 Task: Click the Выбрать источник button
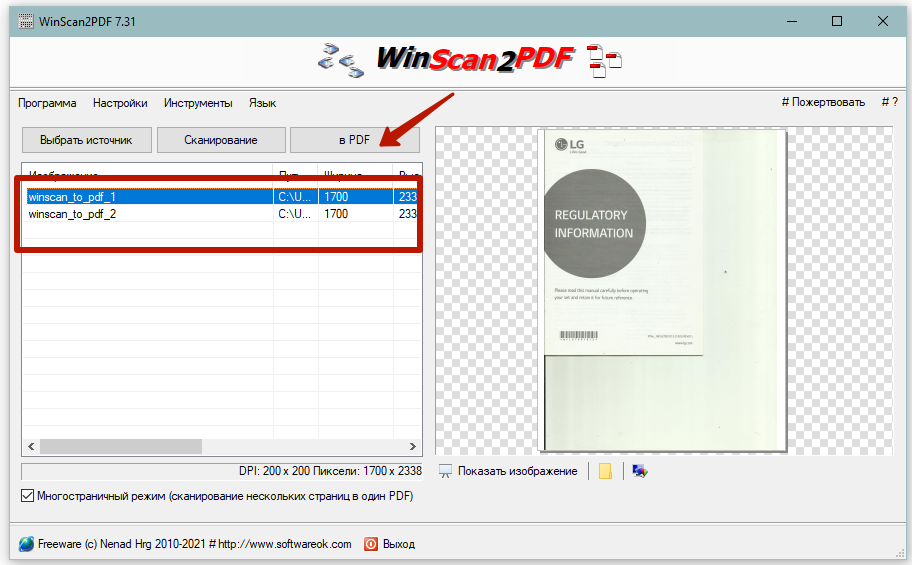pyautogui.click(x=86, y=140)
